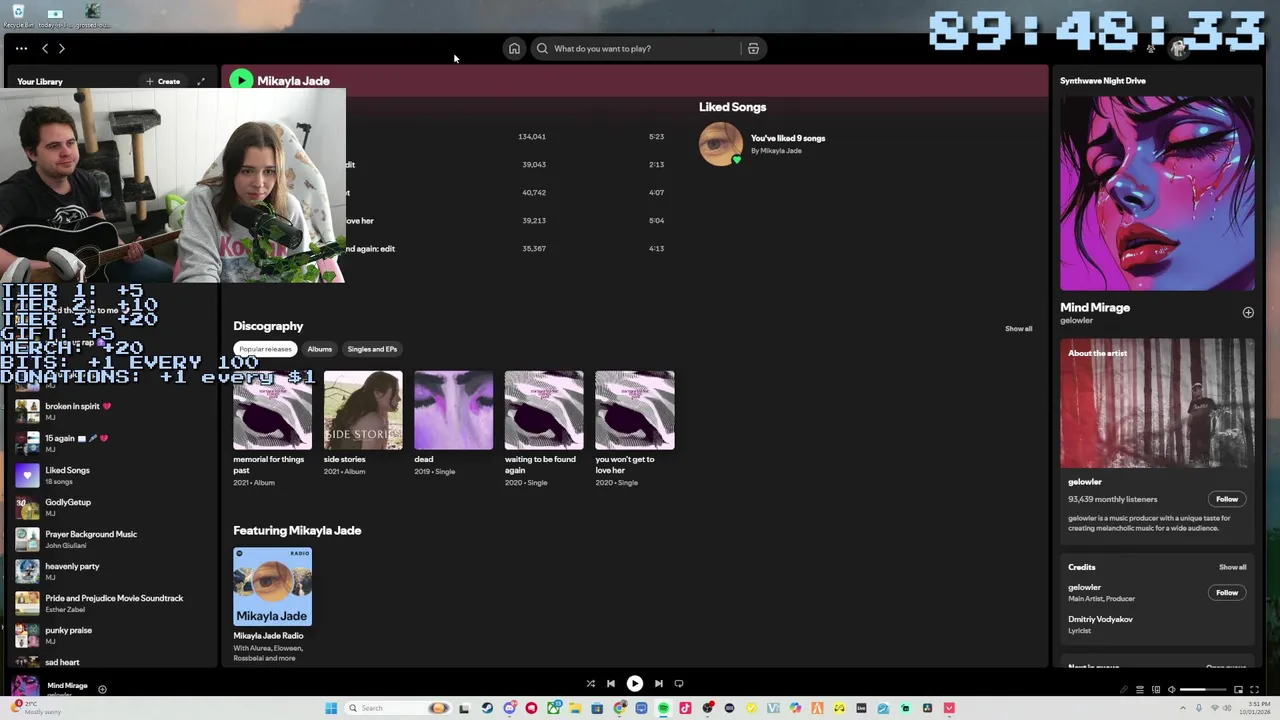Select the Popular releases filter
Screen dimensions: 1280x720
click(x=265, y=349)
